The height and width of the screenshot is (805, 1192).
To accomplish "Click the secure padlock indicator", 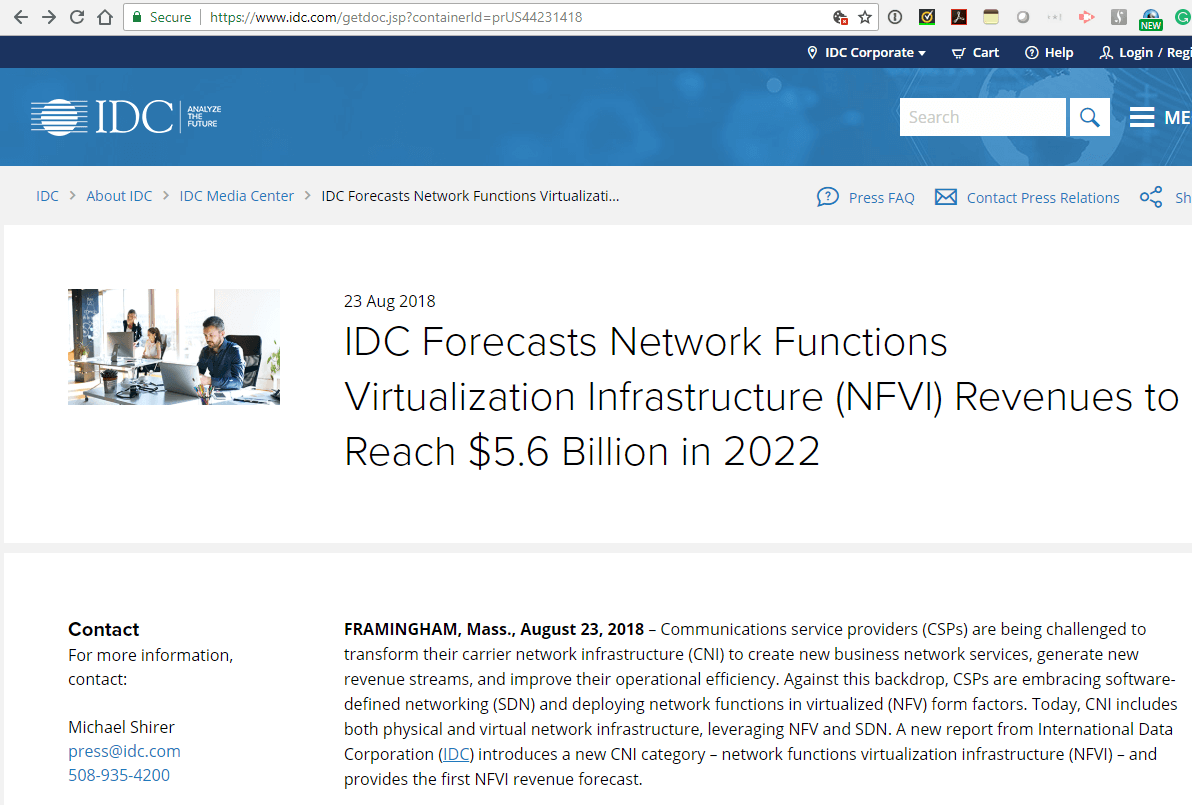I will click(x=136, y=16).
